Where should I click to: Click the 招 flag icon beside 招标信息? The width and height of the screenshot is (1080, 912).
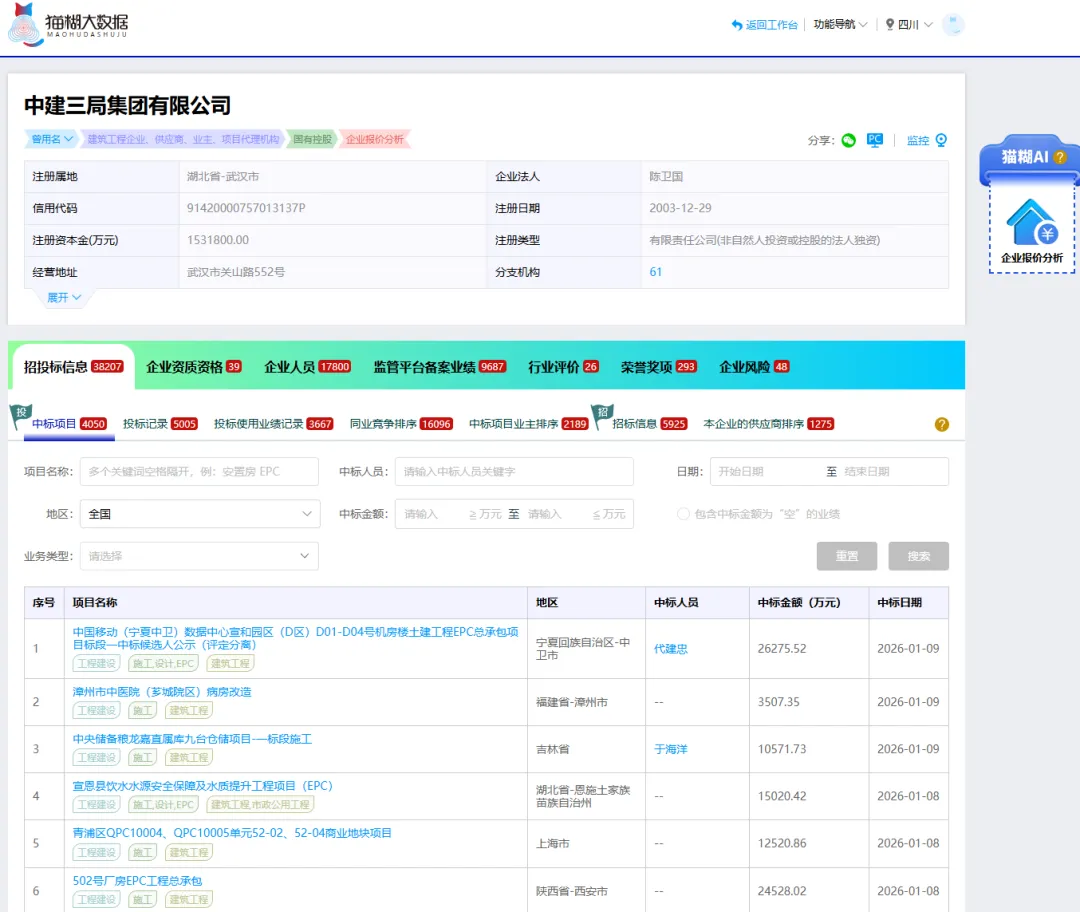tap(602, 415)
